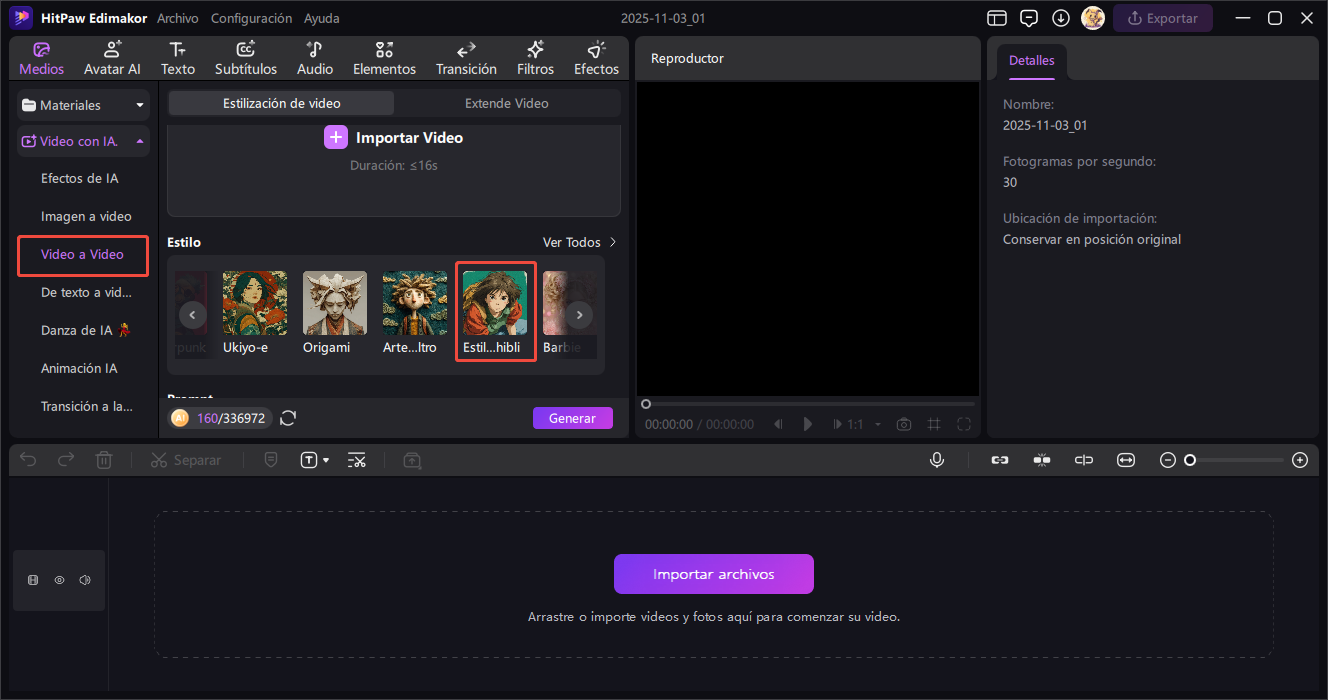This screenshot has width=1328, height=700.
Task: Open the Avatar AI panel
Action: point(112,58)
